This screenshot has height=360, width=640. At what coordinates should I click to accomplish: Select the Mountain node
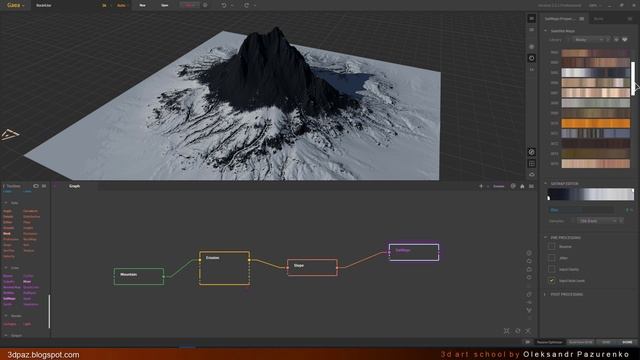pyautogui.click(x=139, y=276)
